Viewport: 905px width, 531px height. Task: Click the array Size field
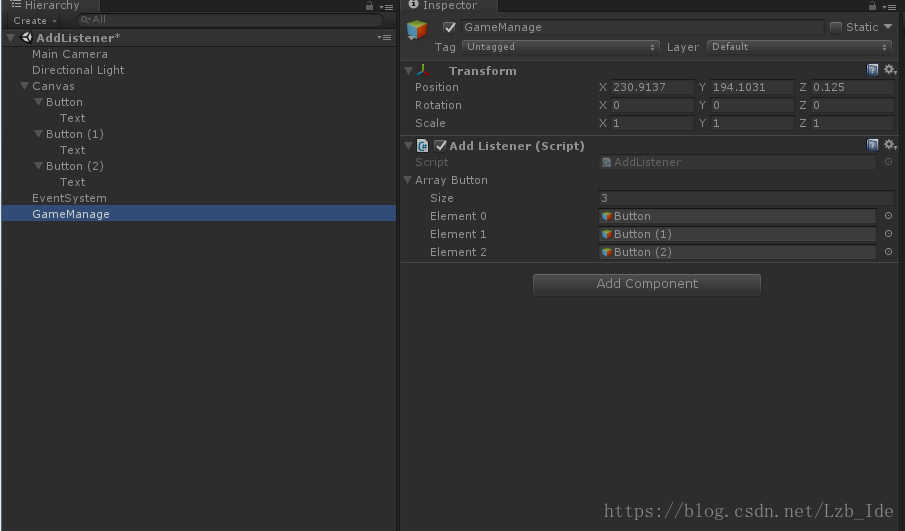tap(746, 198)
